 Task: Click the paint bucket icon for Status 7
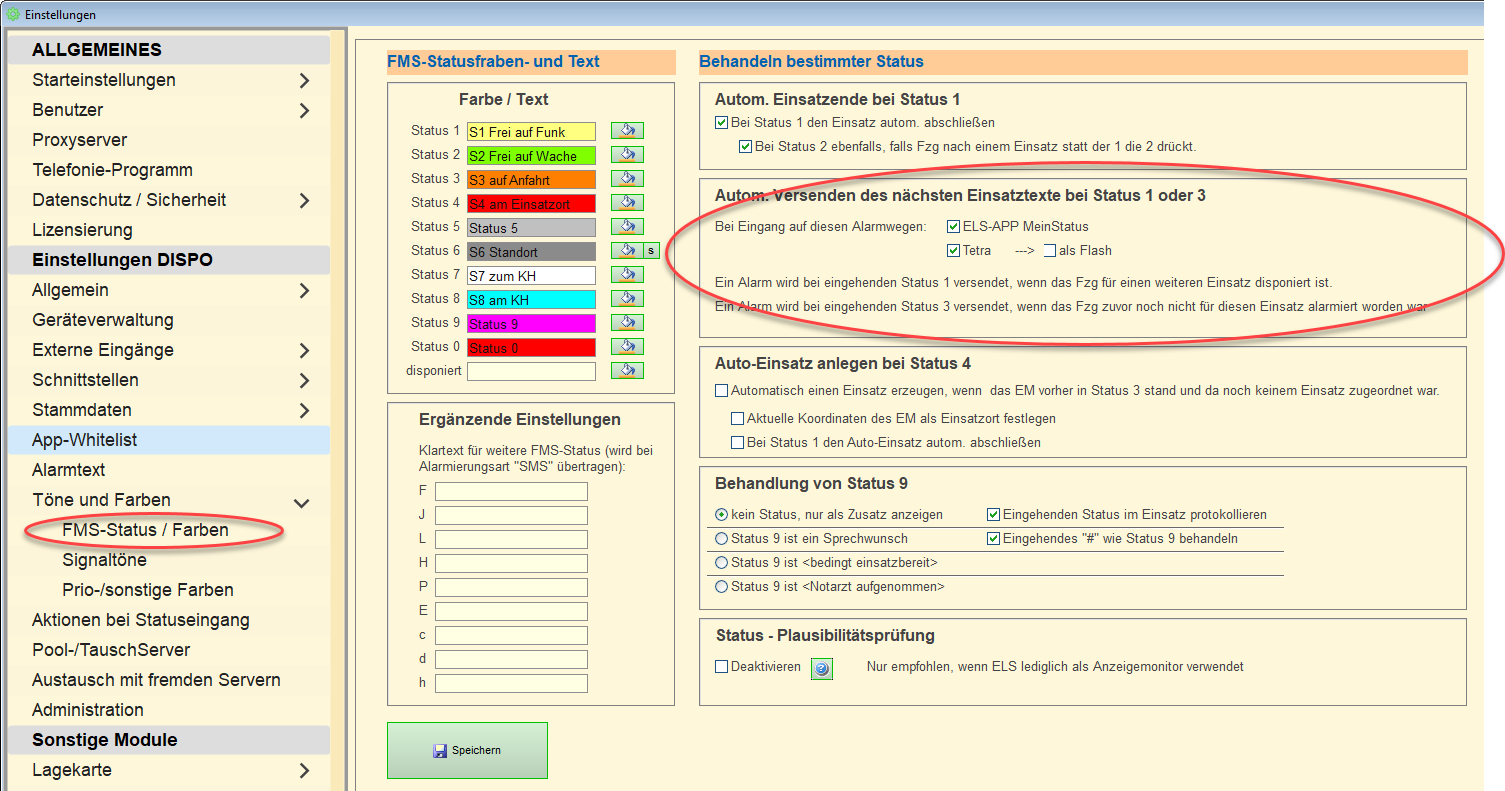pos(627,275)
